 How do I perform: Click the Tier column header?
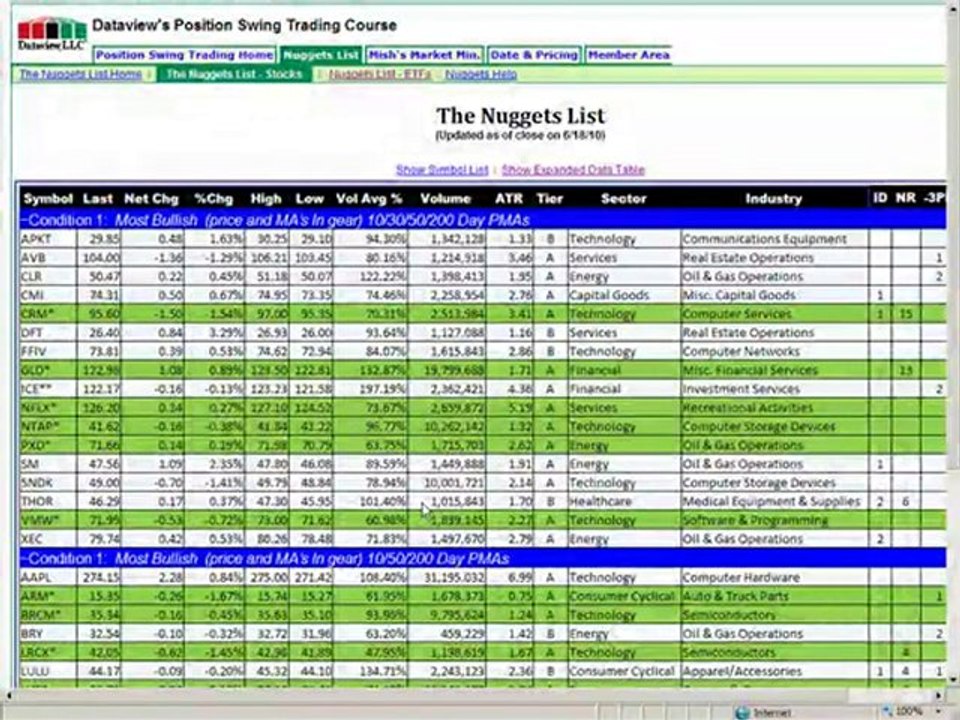coord(549,198)
